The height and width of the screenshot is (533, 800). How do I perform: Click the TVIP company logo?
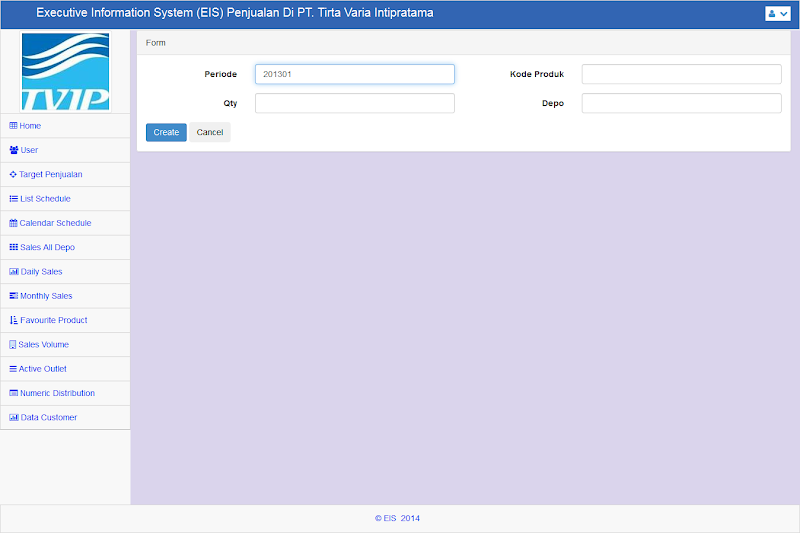[65, 71]
